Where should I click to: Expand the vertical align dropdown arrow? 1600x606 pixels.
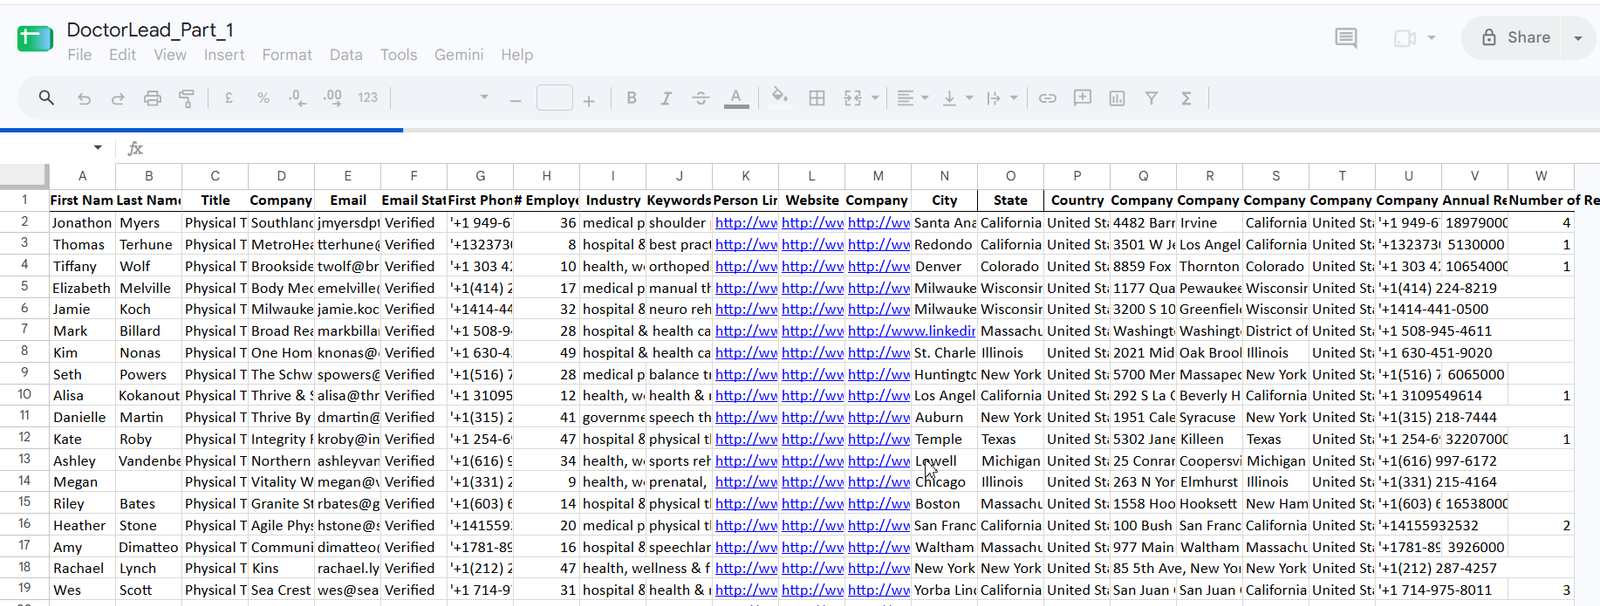[x=969, y=98]
